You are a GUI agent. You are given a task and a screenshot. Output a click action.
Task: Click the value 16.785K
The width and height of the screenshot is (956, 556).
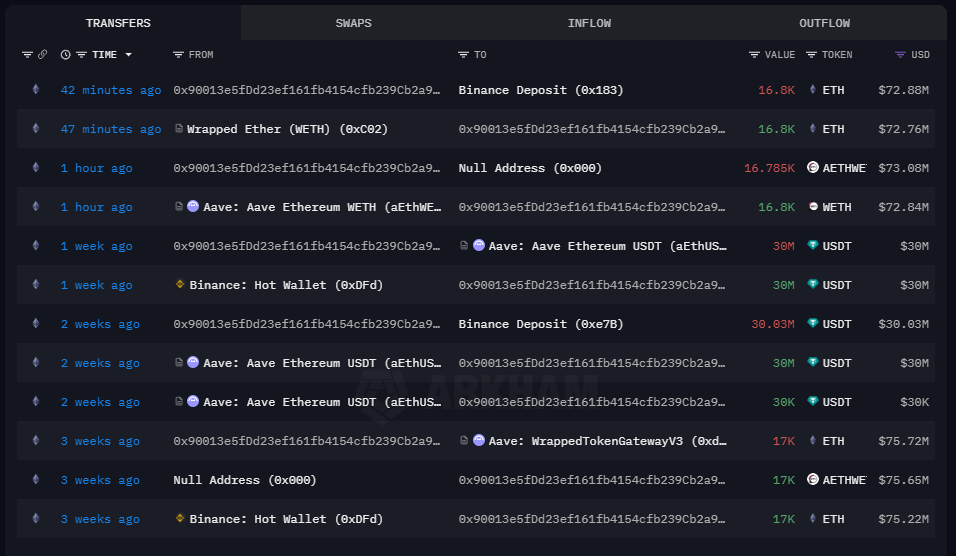click(x=769, y=168)
